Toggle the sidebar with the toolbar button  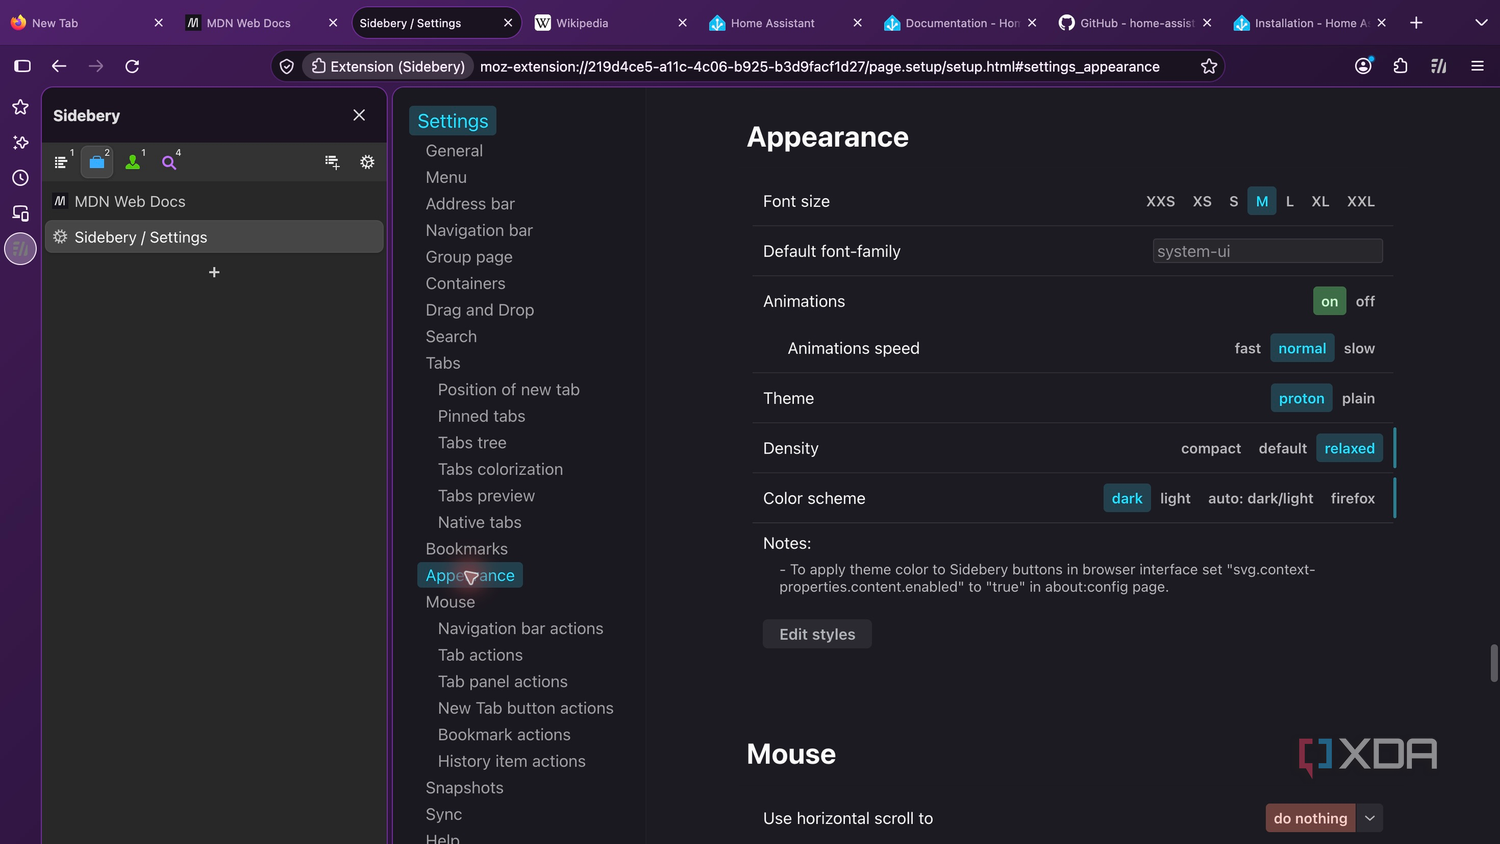click(x=22, y=66)
